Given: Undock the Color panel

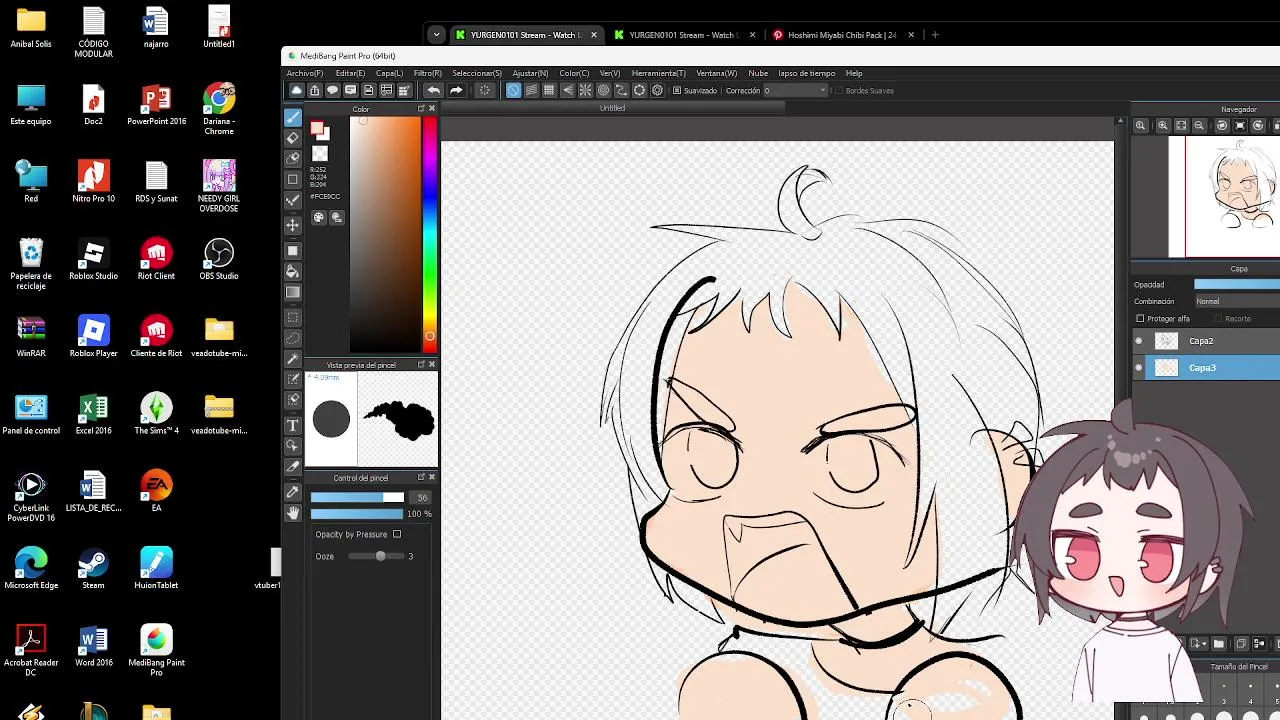Looking at the screenshot, I should click(421, 109).
